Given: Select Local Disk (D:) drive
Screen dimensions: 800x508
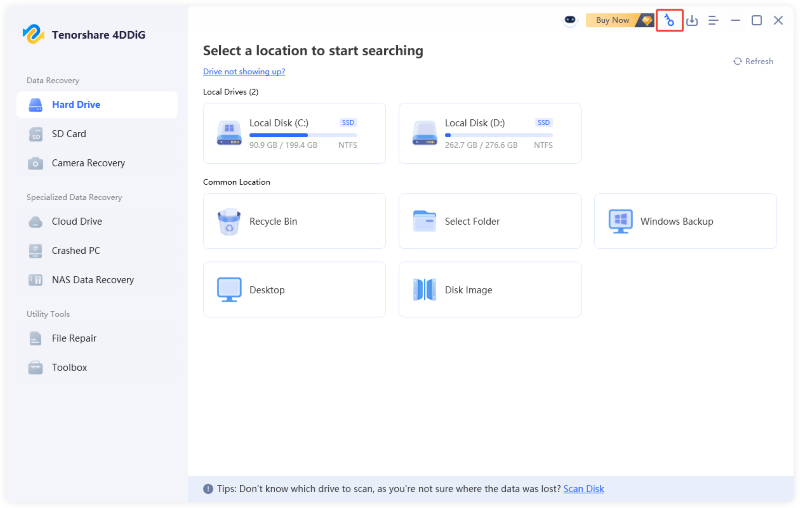Looking at the screenshot, I should (490, 133).
